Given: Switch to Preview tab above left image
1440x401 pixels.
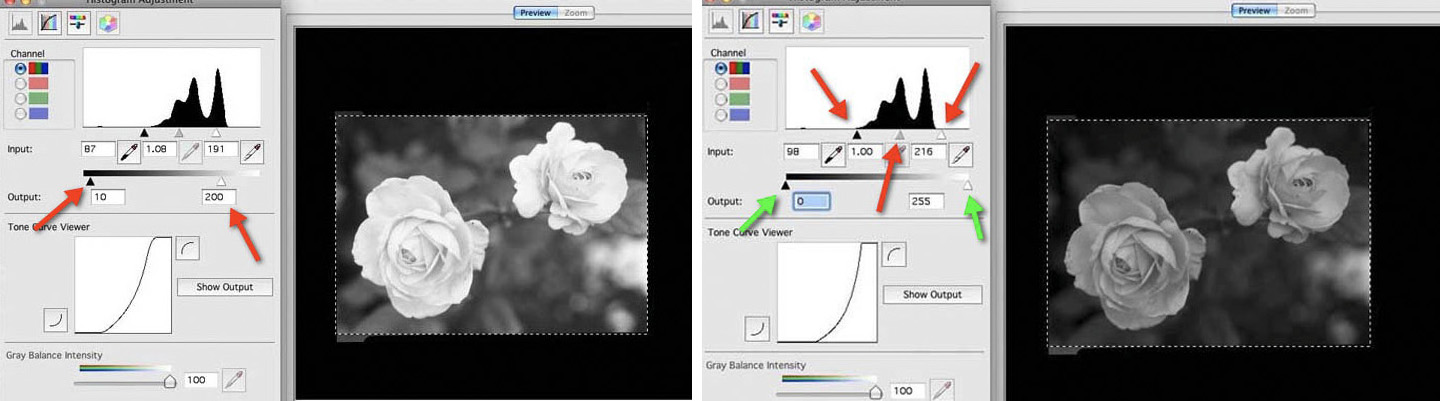Looking at the screenshot, I should (537, 13).
